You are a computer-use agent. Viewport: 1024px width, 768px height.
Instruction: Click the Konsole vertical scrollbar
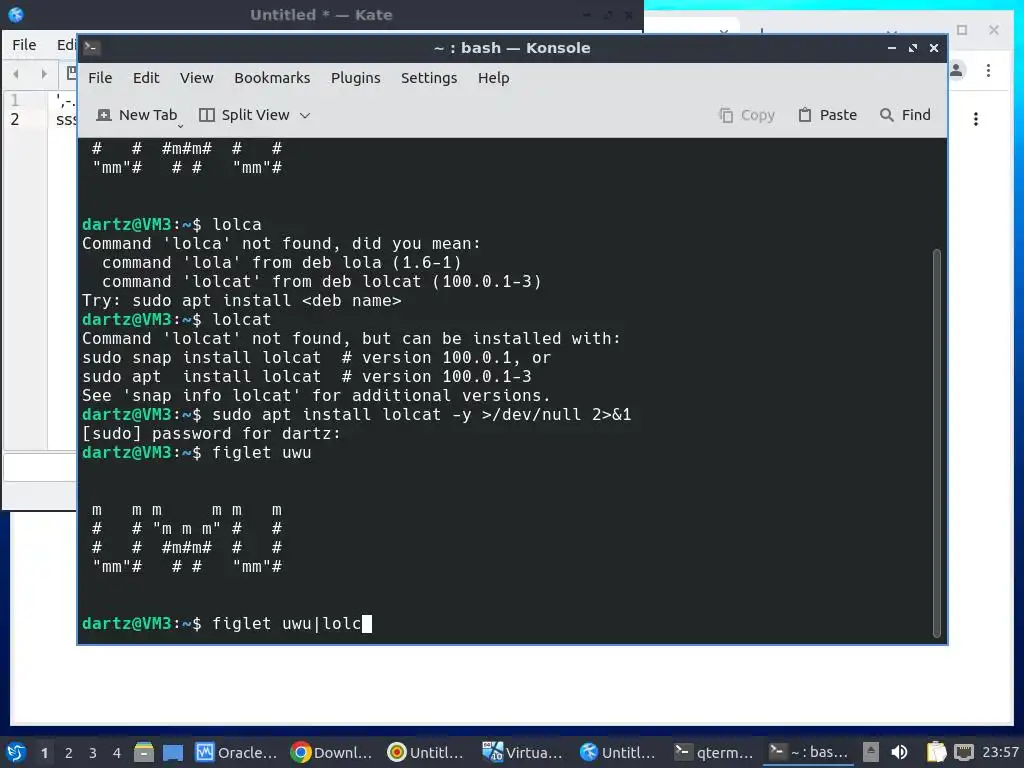tap(936, 442)
